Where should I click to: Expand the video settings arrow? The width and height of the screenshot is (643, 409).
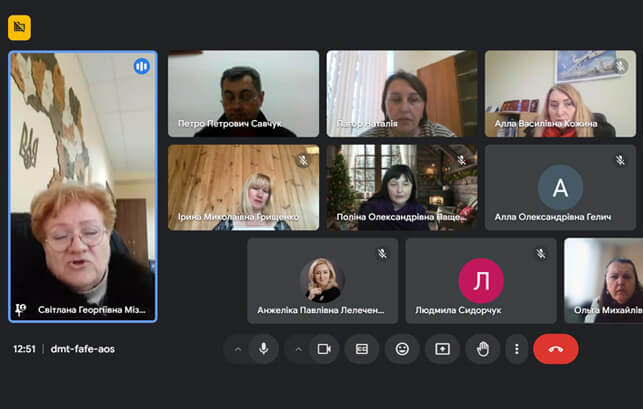coord(298,349)
